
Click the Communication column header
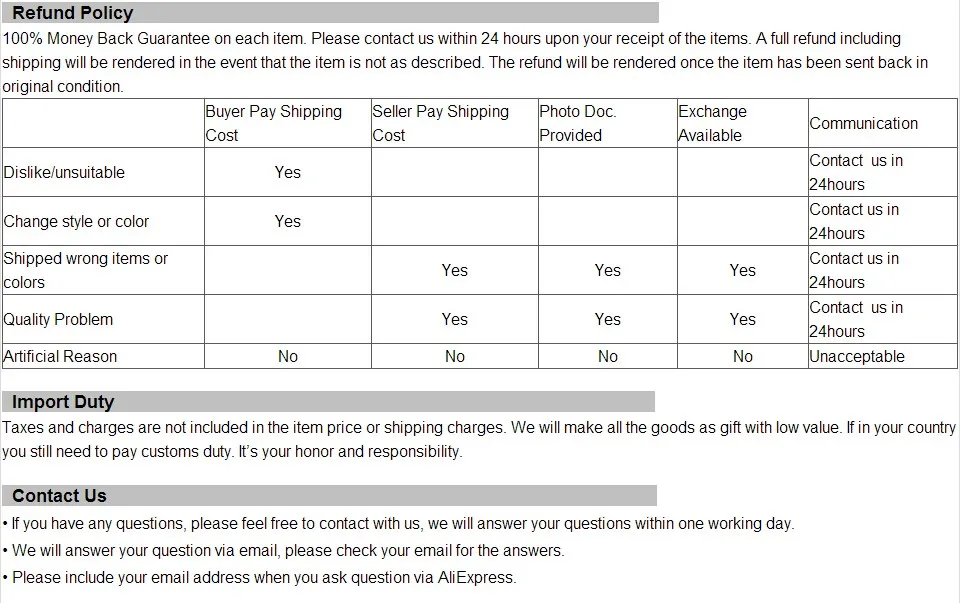[864, 123]
